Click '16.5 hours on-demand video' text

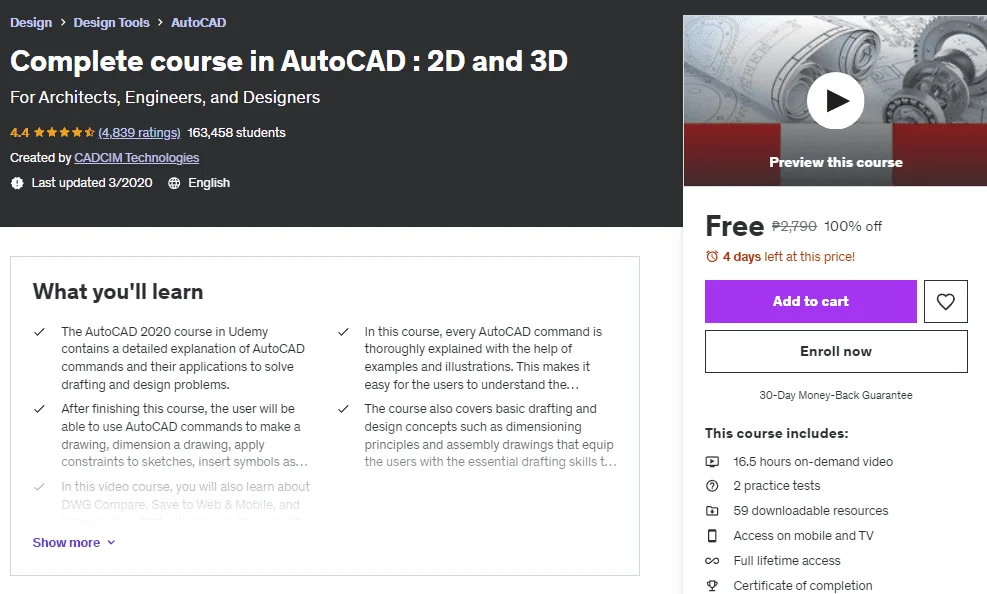(813, 462)
